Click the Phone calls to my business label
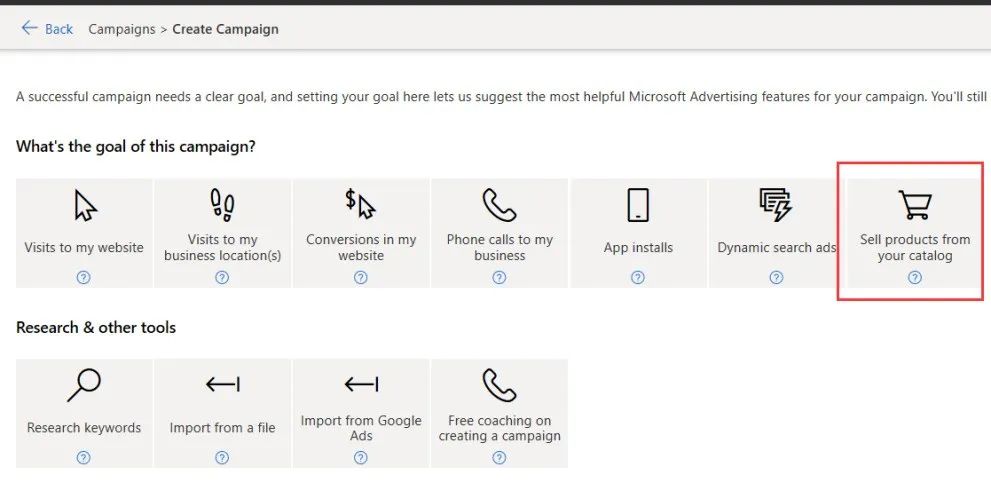 click(499, 248)
